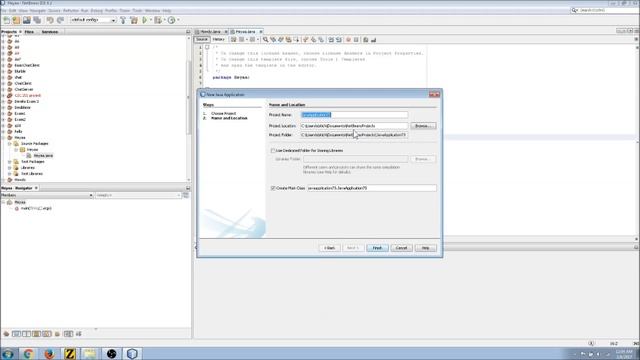640x360 pixels.
Task: Click the Build Project hammer icon
Action: click(x=123, y=20)
